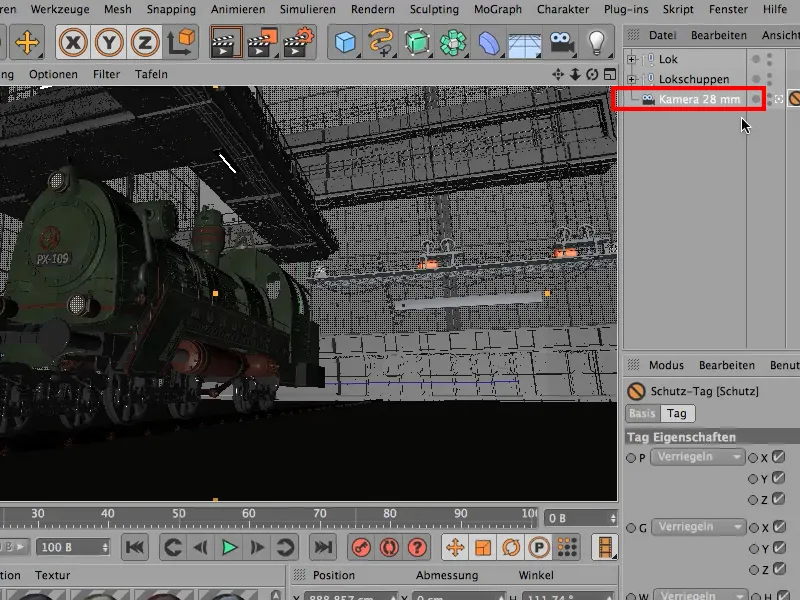
Task: Open the Werkzeuge menu
Action: tap(60, 9)
